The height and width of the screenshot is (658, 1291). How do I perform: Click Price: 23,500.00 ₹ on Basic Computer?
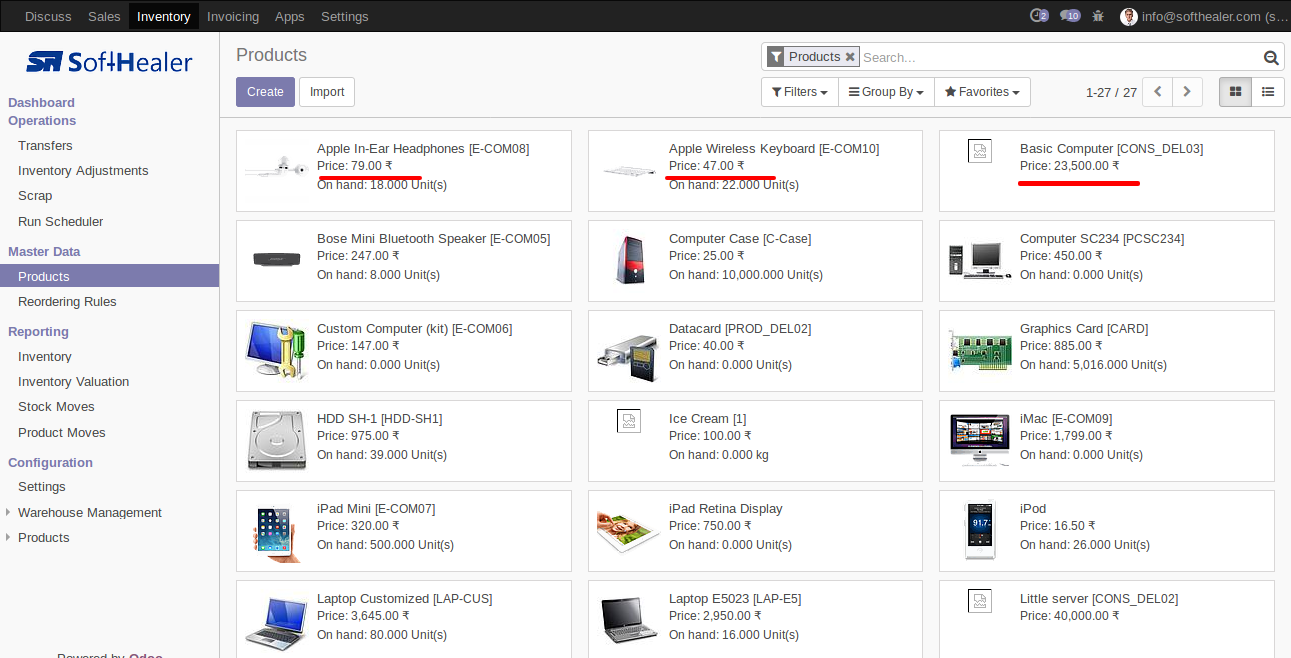click(1070, 166)
